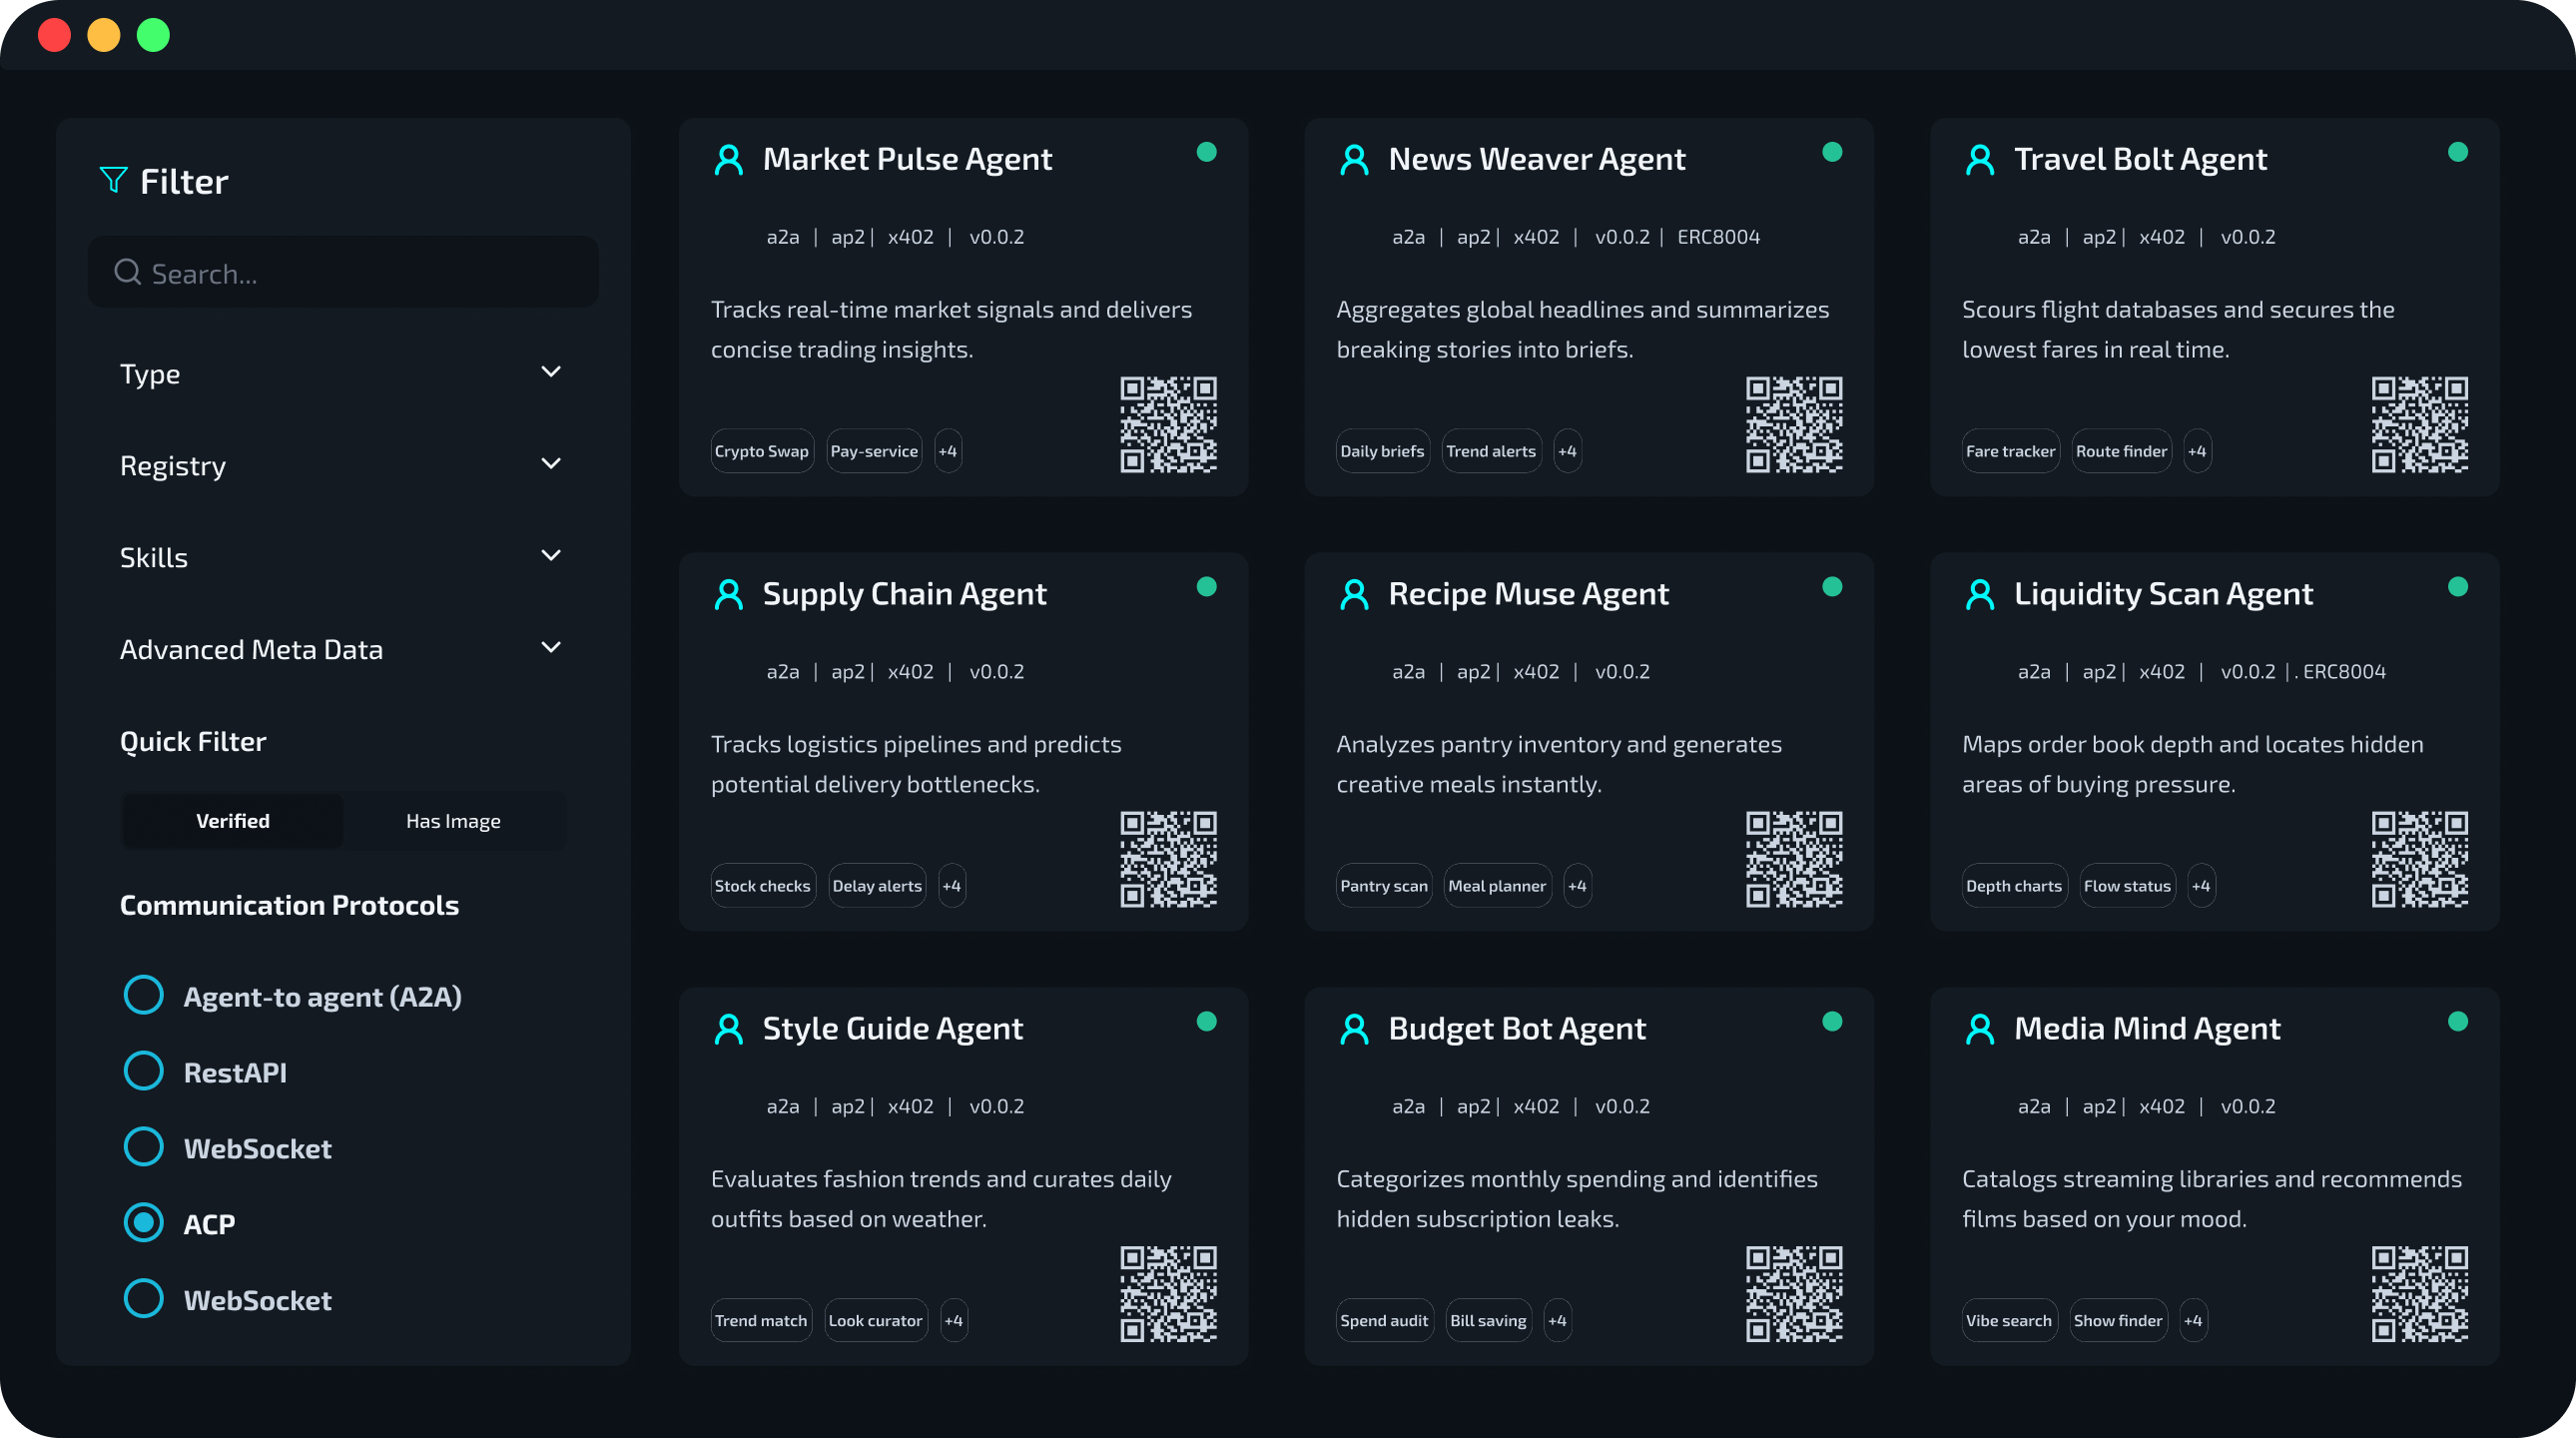Click the Crypto Swap skill tag
The width and height of the screenshot is (2576, 1438).
(761, 451)
